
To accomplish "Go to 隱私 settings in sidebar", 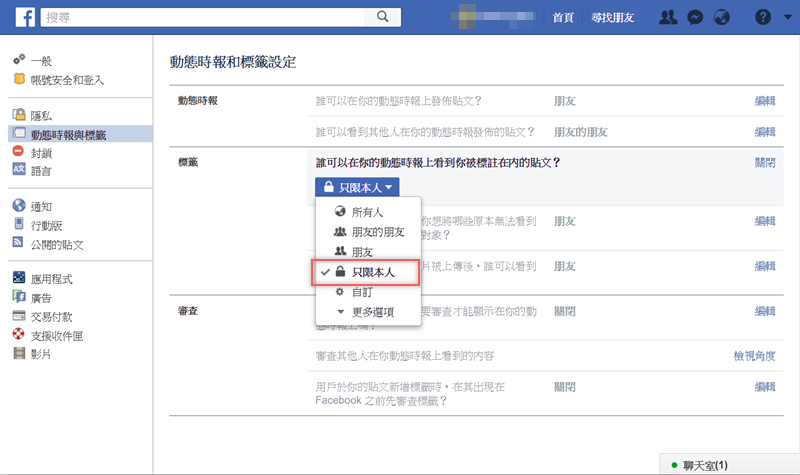I will [42, 116].
